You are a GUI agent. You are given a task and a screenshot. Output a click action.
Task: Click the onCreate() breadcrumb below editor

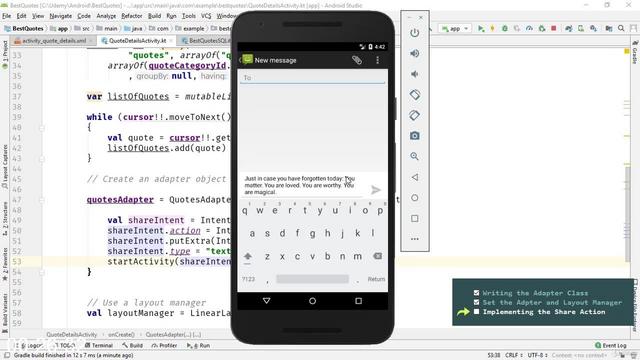pos(121,335)
